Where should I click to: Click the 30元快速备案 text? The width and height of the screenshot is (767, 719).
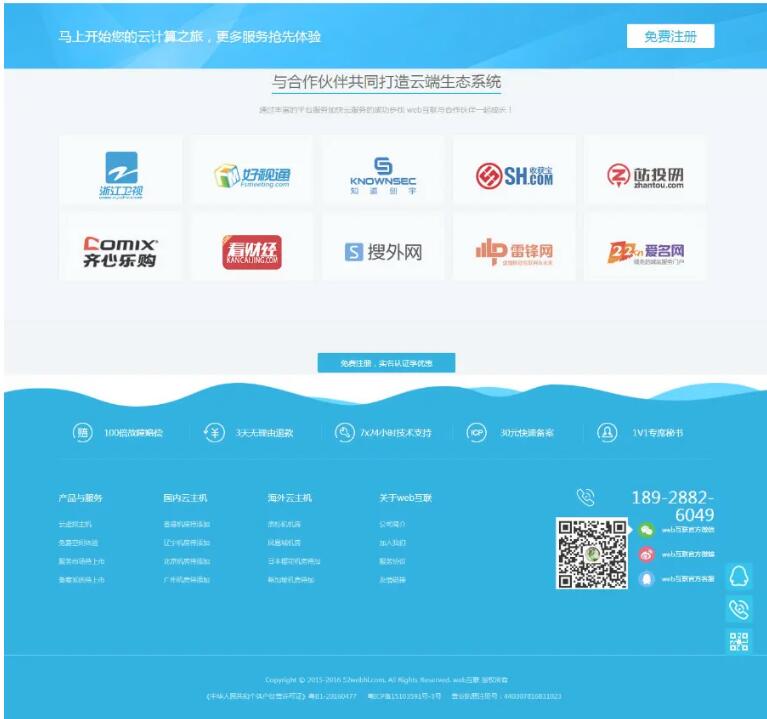pos(527,433)
